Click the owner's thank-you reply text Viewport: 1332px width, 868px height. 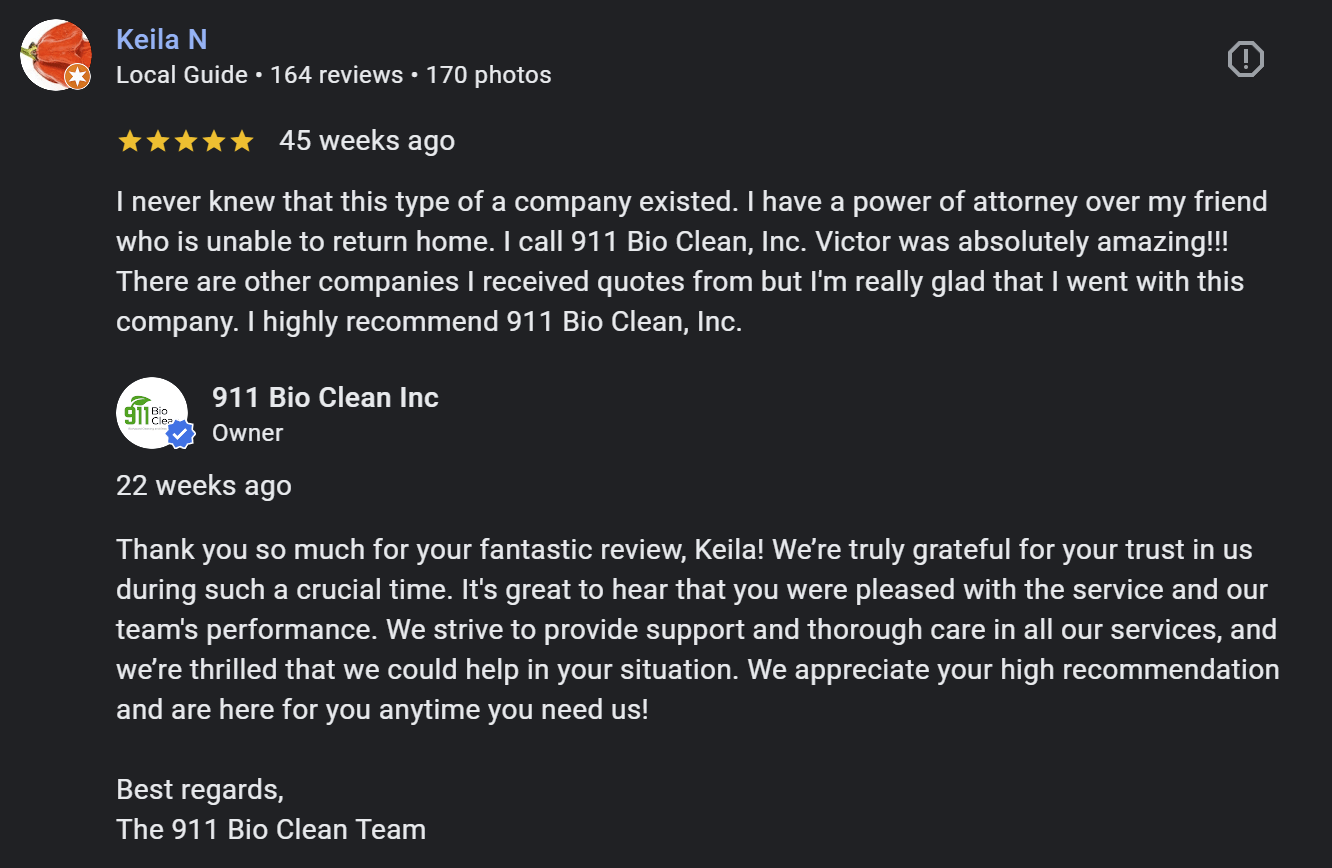pos(690,629)
